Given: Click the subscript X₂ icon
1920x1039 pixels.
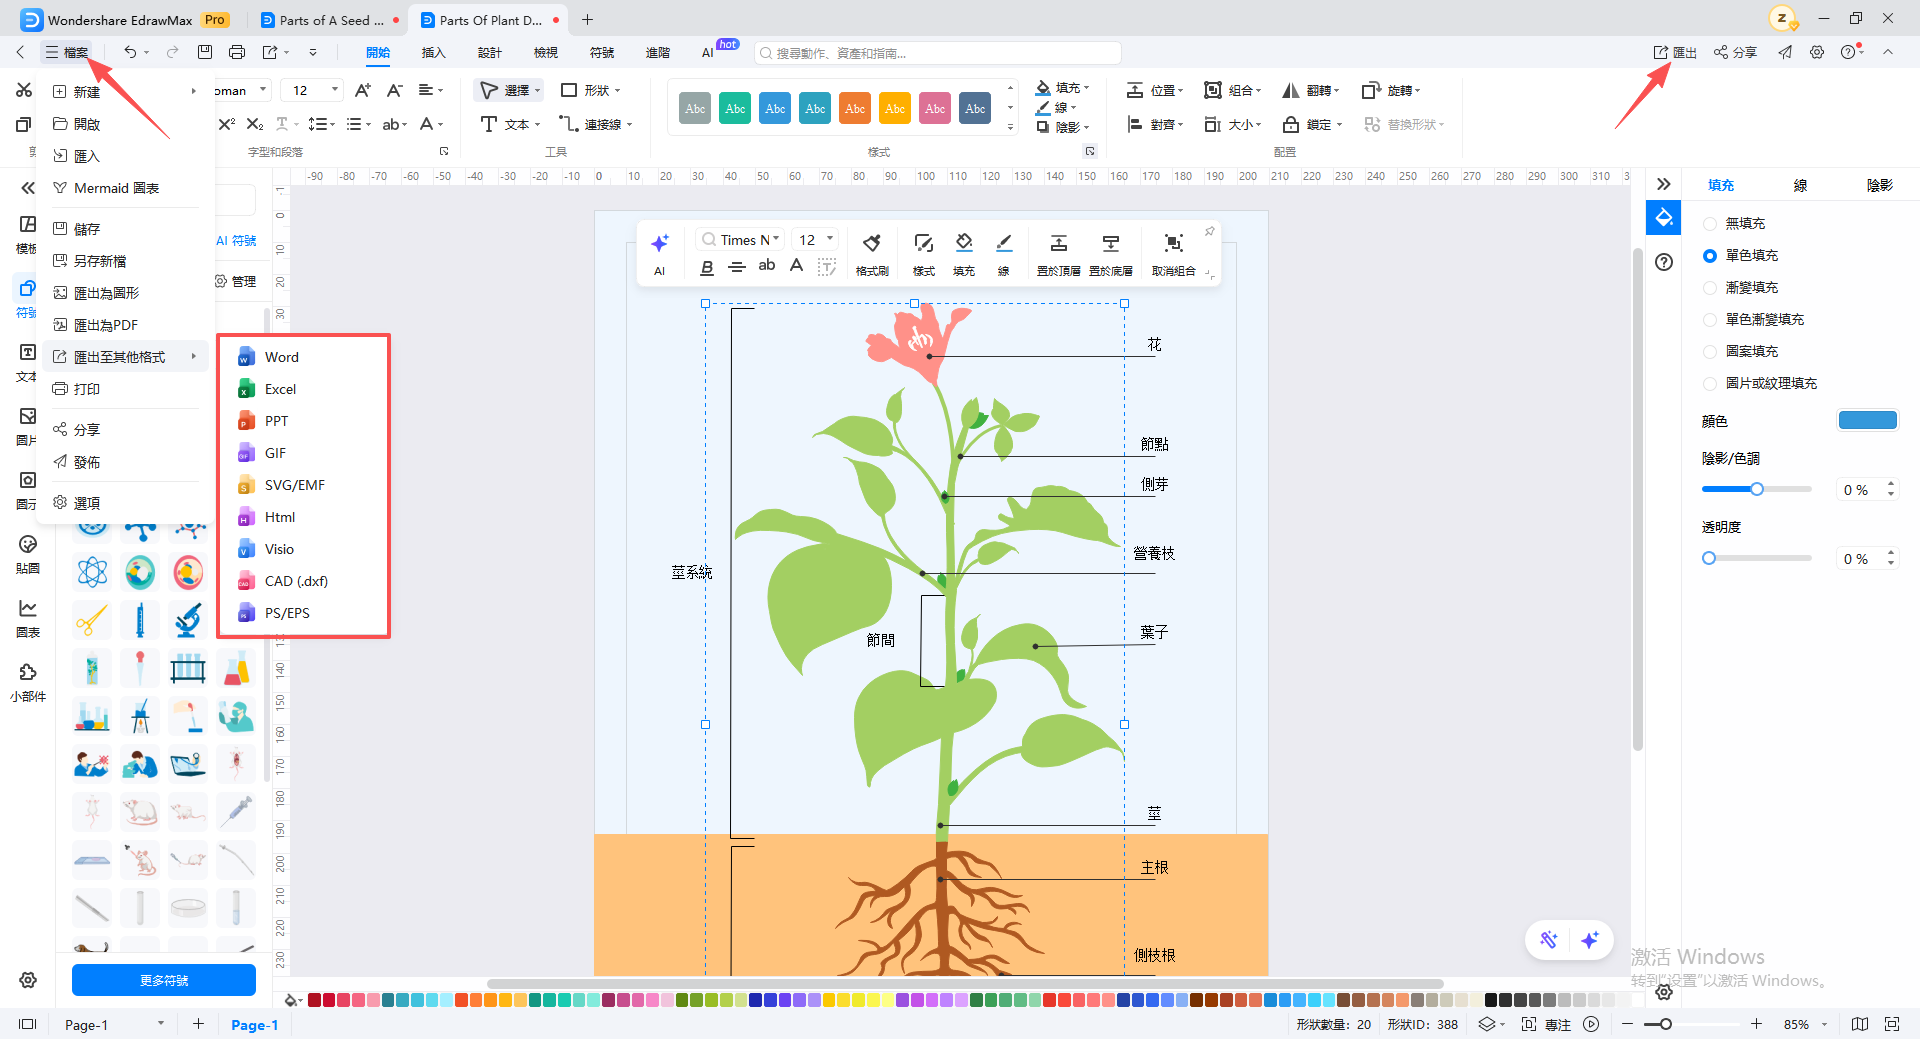Looking at the screenshot, I should point(255,124).
